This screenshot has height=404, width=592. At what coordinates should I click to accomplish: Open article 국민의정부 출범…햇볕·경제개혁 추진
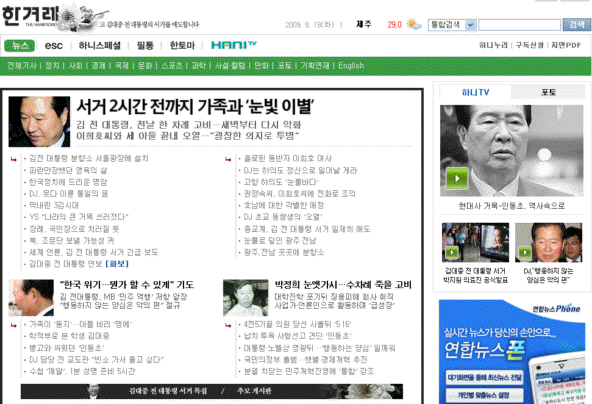305,360
